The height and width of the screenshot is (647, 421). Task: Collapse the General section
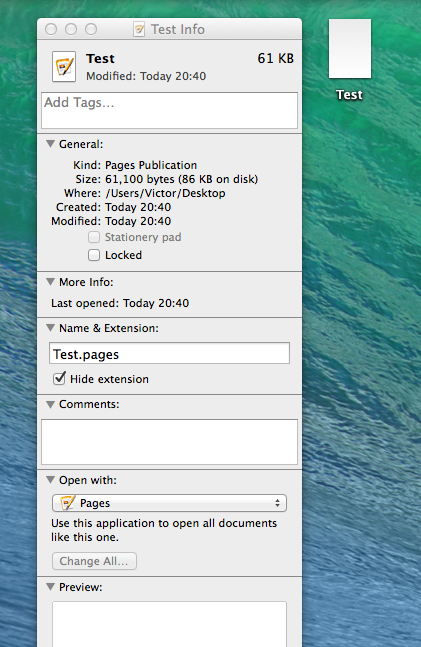[x=50, y=144]
